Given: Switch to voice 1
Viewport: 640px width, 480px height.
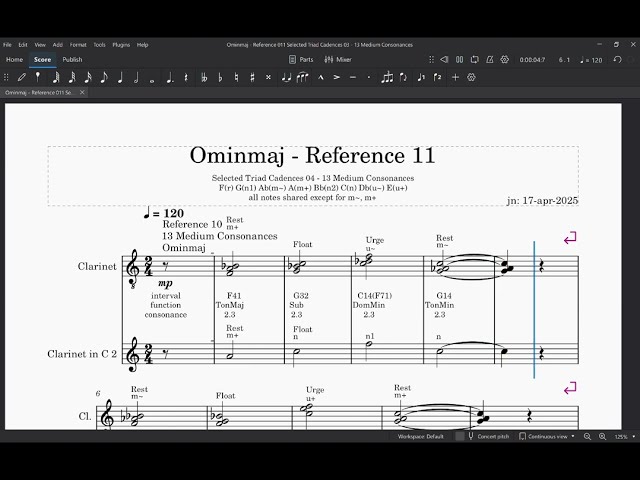Looking at the screenshot, I should click(421, 77).
